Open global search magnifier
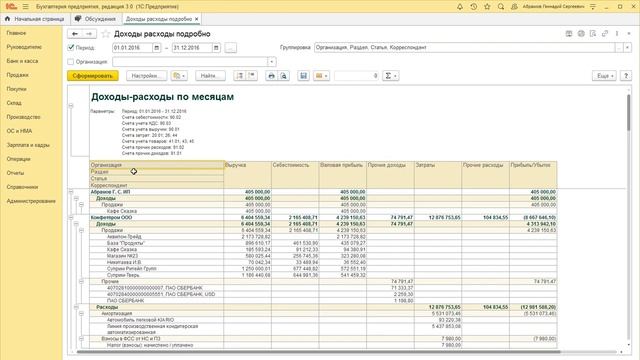 [501, 7]
